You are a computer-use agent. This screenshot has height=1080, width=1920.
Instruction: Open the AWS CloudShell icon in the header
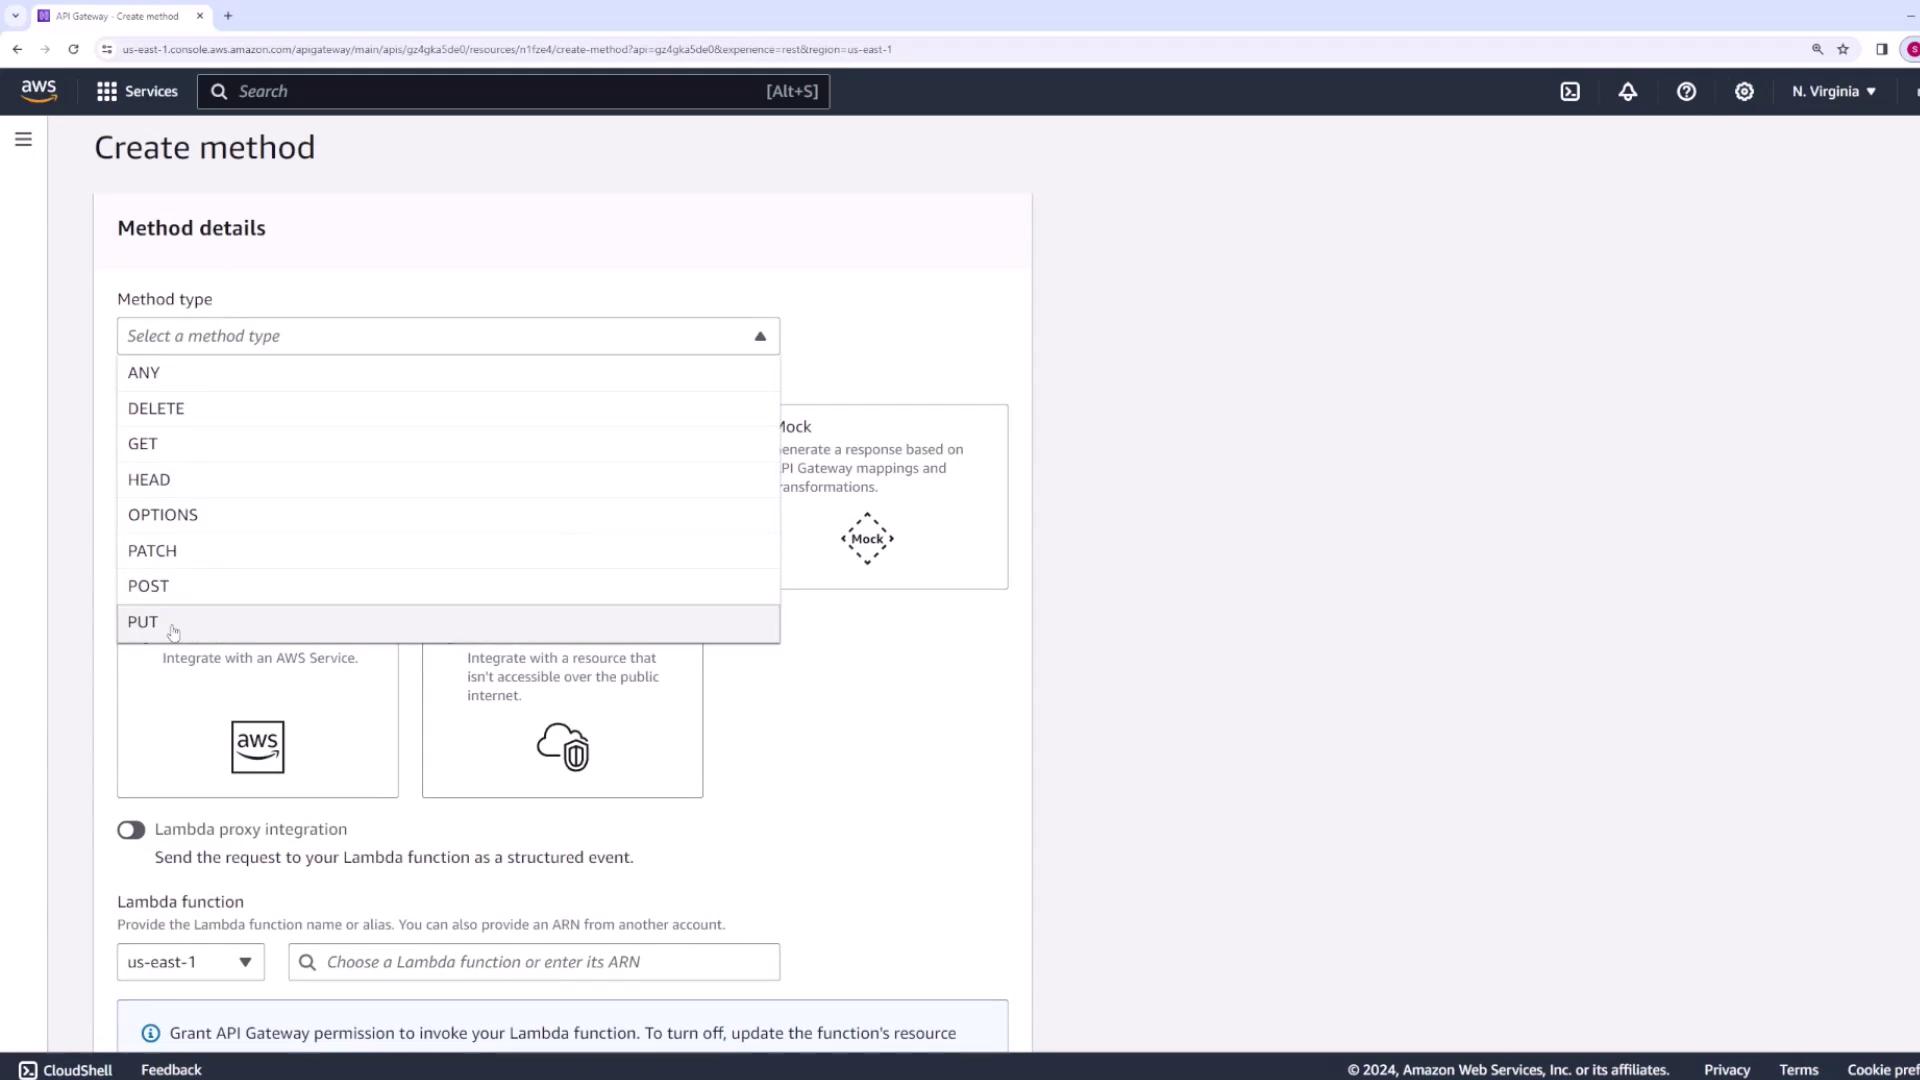click(x=1570, y=91)
